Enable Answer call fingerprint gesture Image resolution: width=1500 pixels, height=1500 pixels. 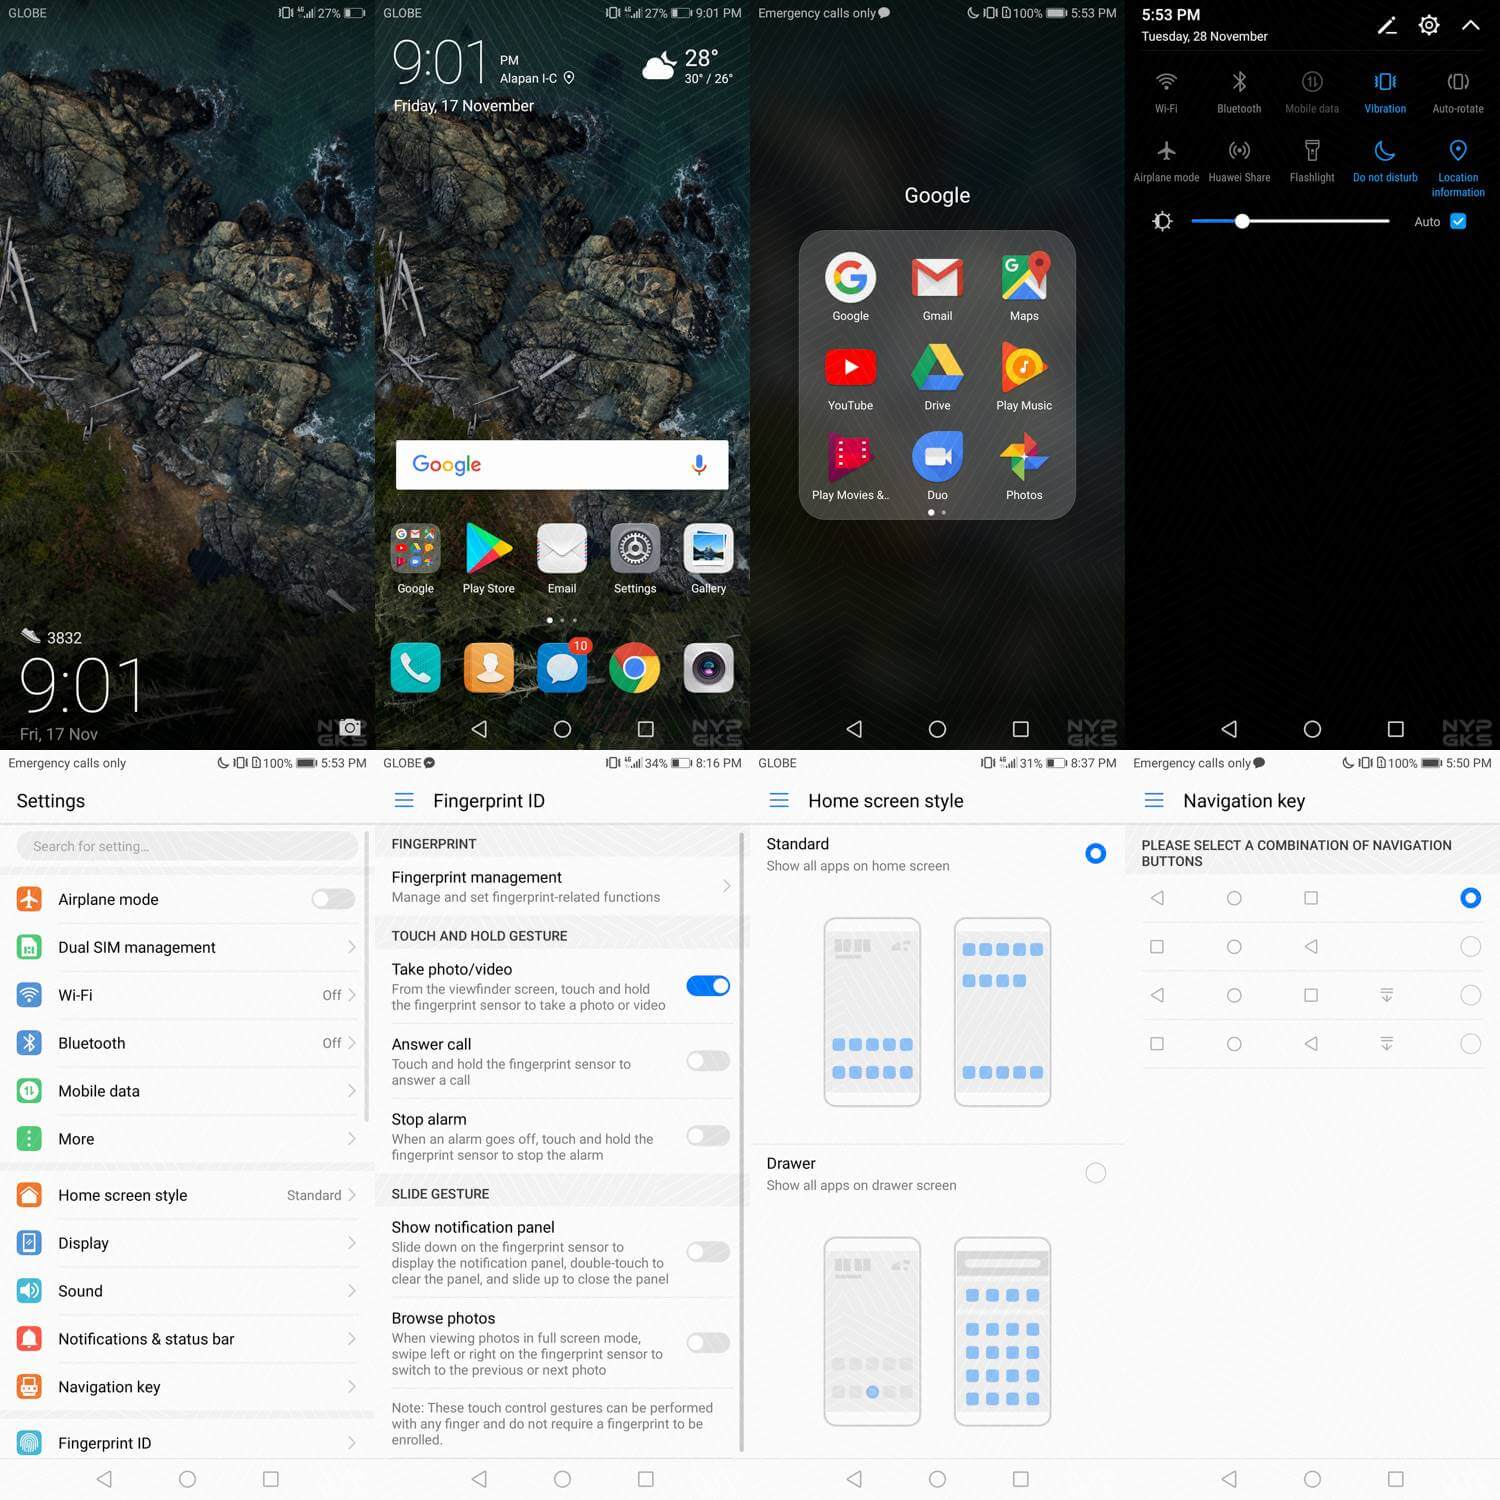point(708,1061)
